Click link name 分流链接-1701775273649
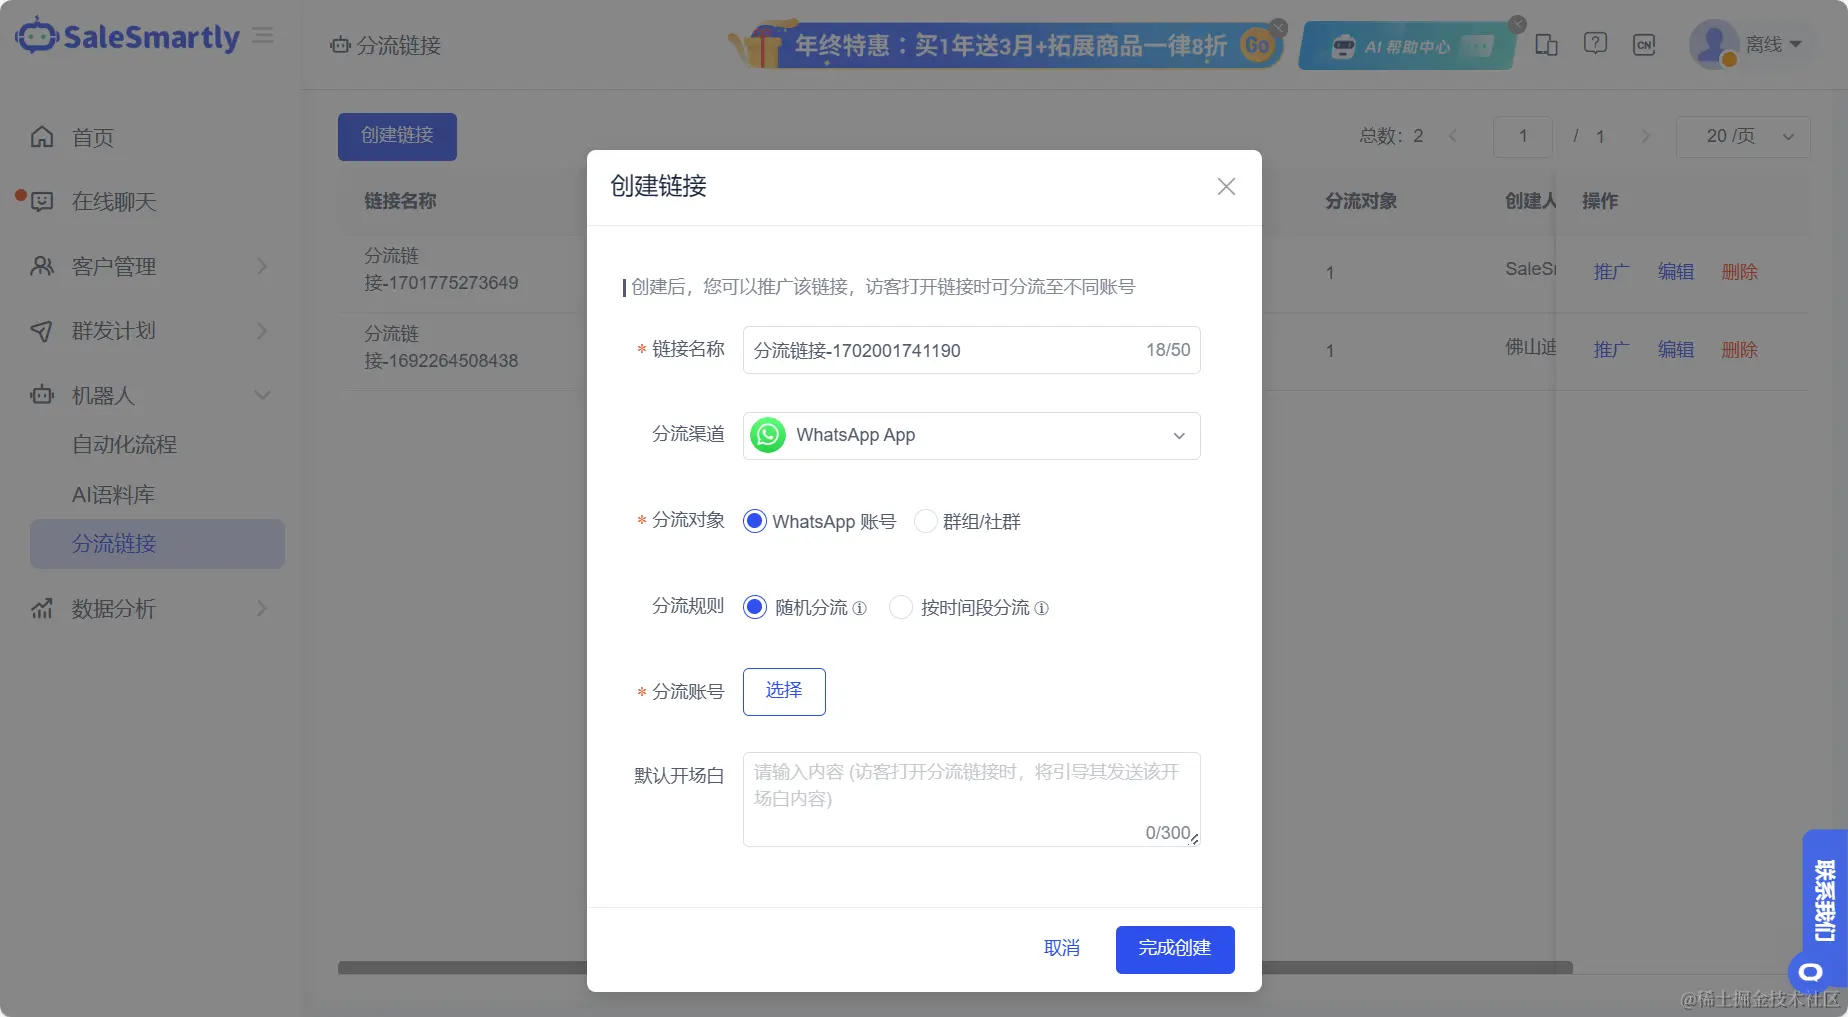The height and width of the screenshot is (1017, 1848). pyautogui.click(x=441, y=270)
